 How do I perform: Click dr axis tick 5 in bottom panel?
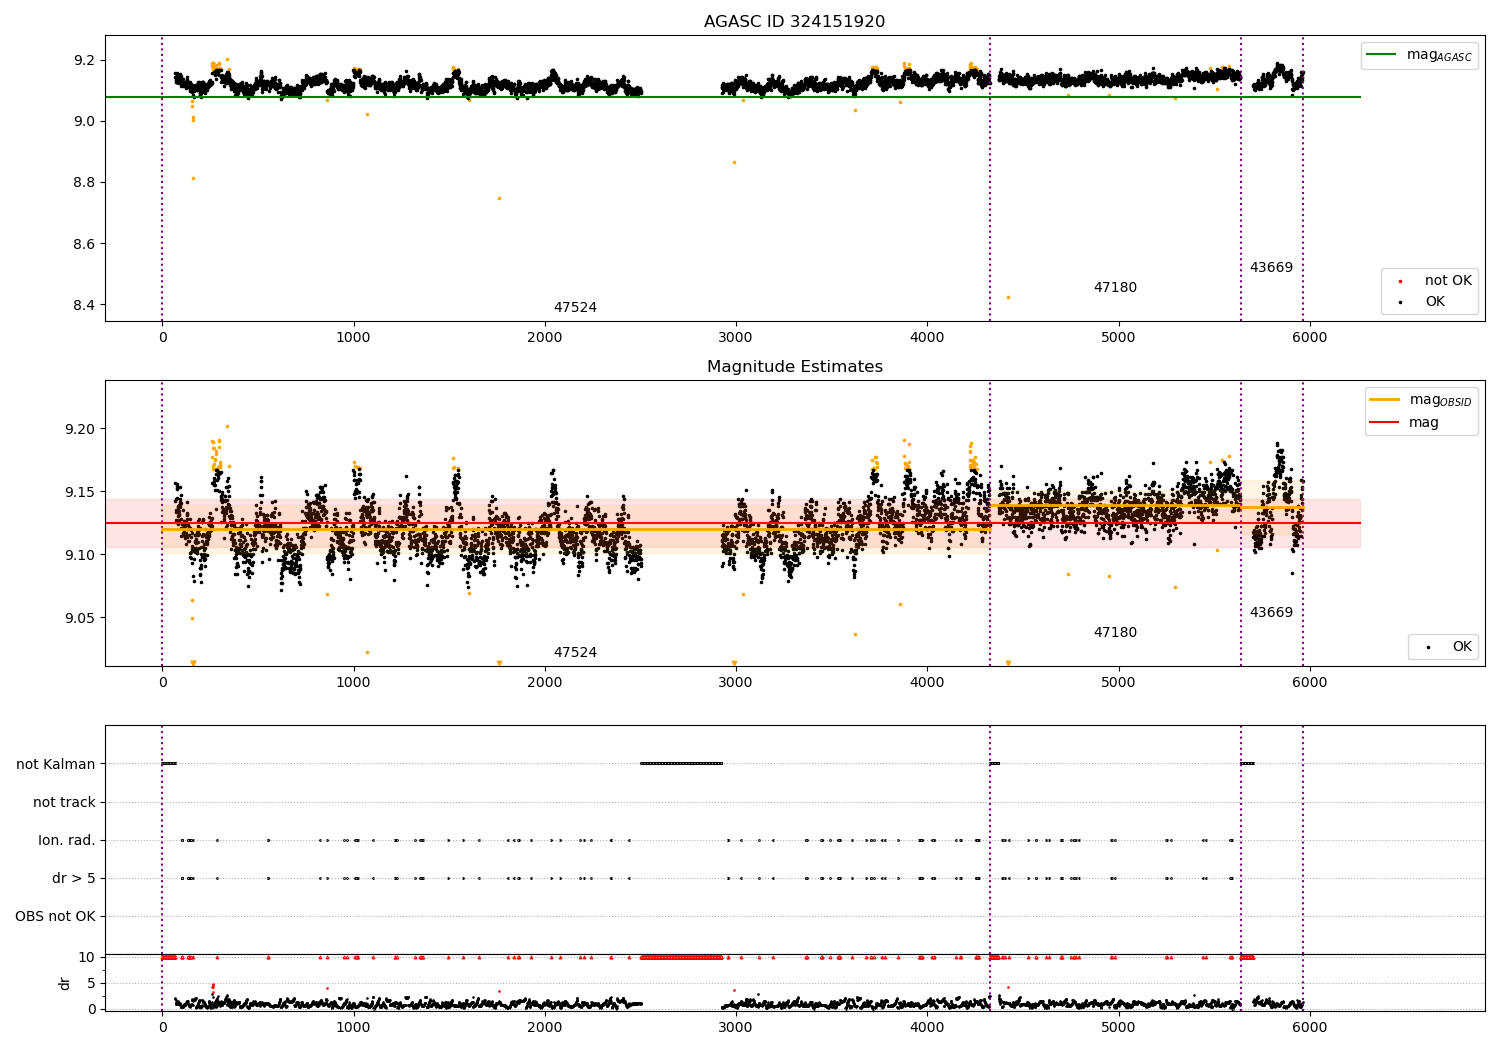click(x=92, y=983)
